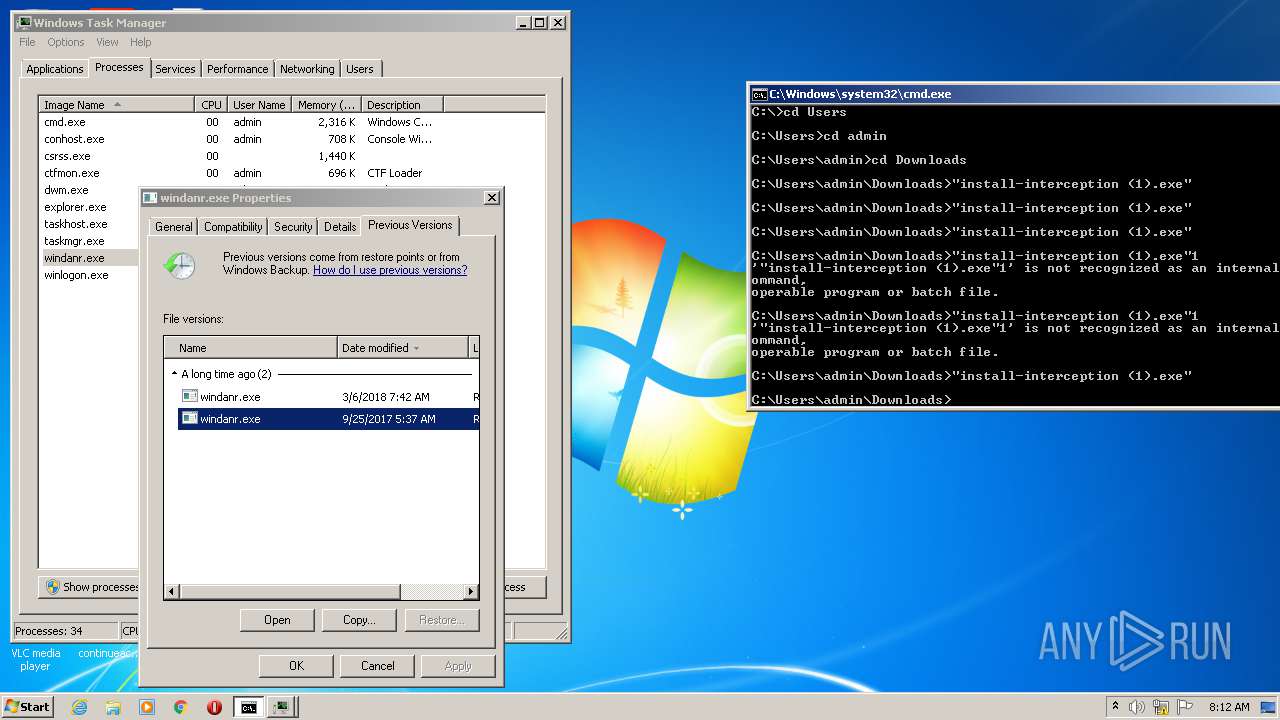The width and height of the screenshot is (1280, 720).
Task: Click OK in windanr.exe Properties
Action: pyautogui.click(x=296, y=666)
